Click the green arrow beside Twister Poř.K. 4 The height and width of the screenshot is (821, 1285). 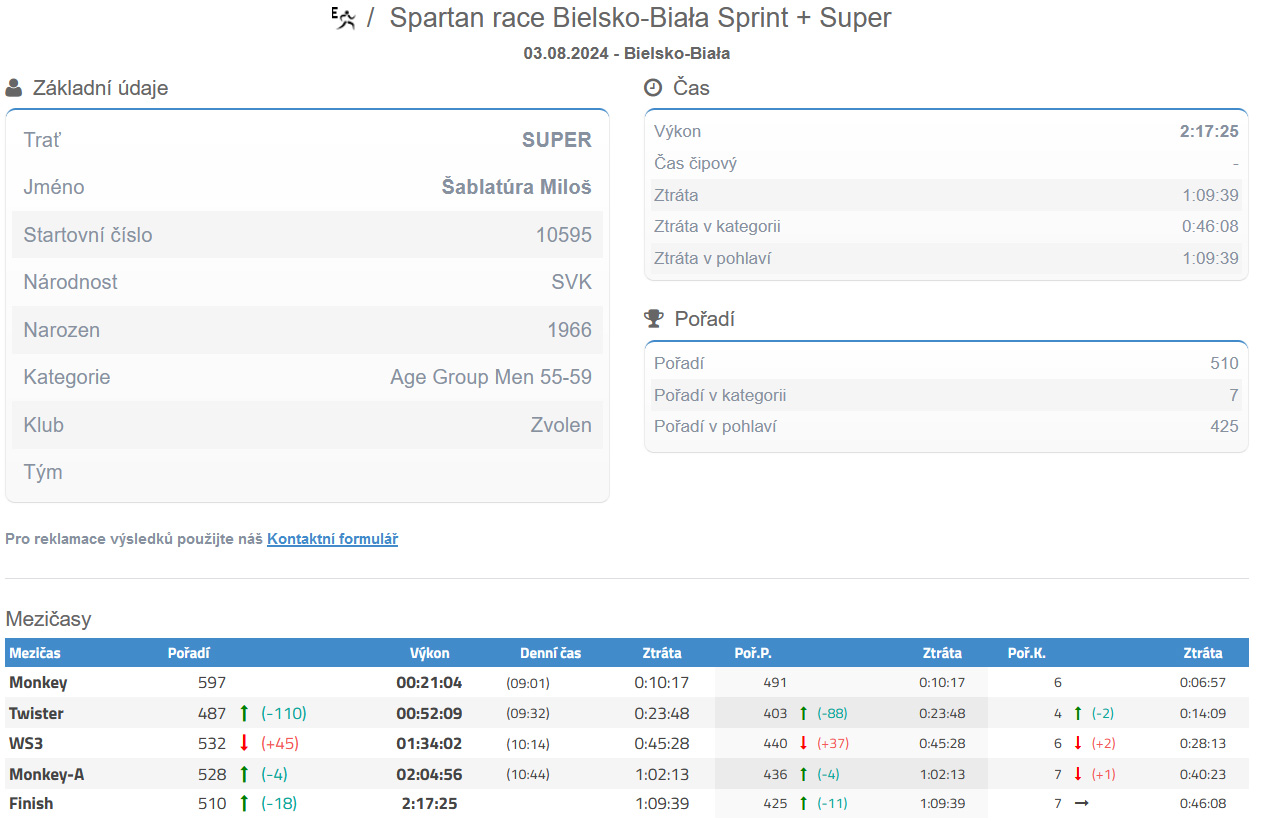tap(1077, 713)
